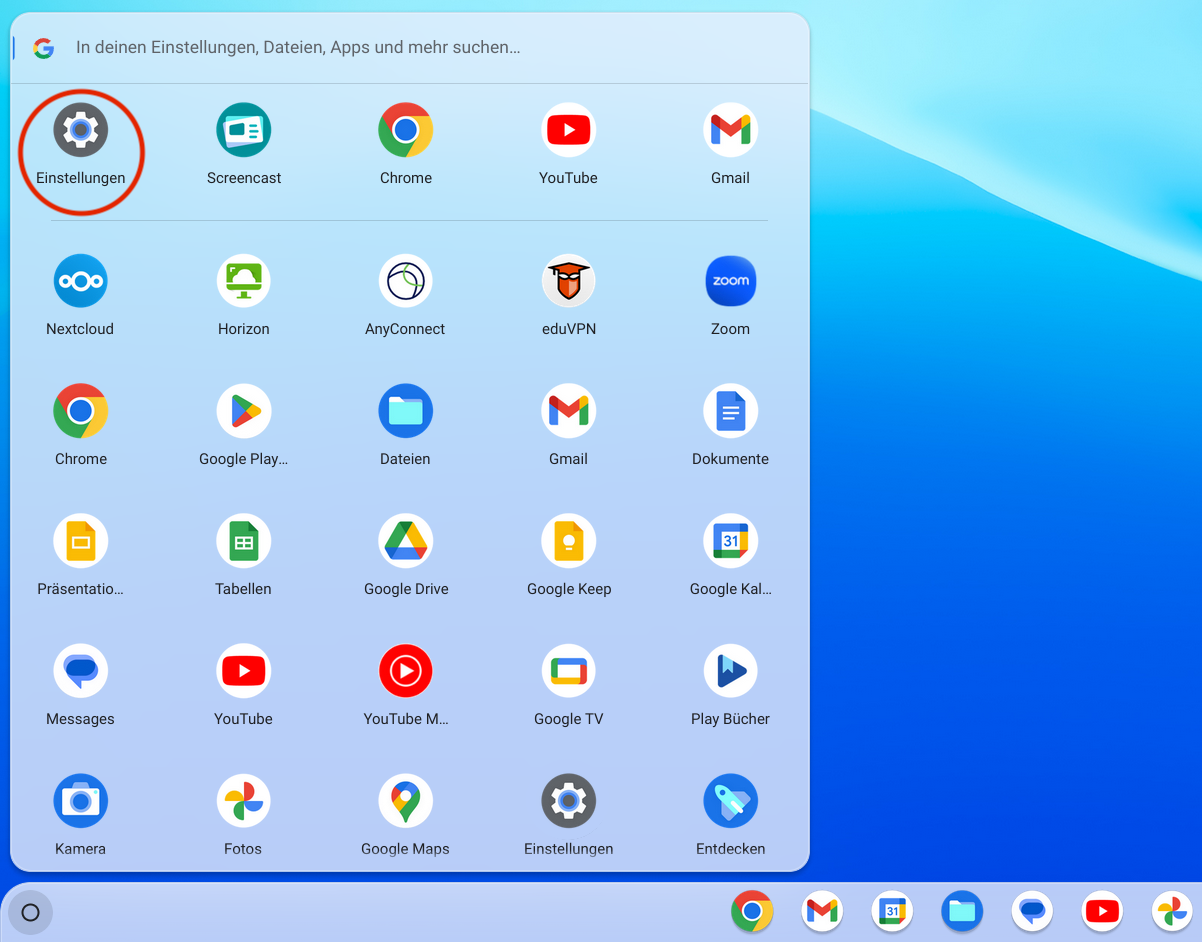Open Gmail in the top suggested row

click(x=730, y=130)
